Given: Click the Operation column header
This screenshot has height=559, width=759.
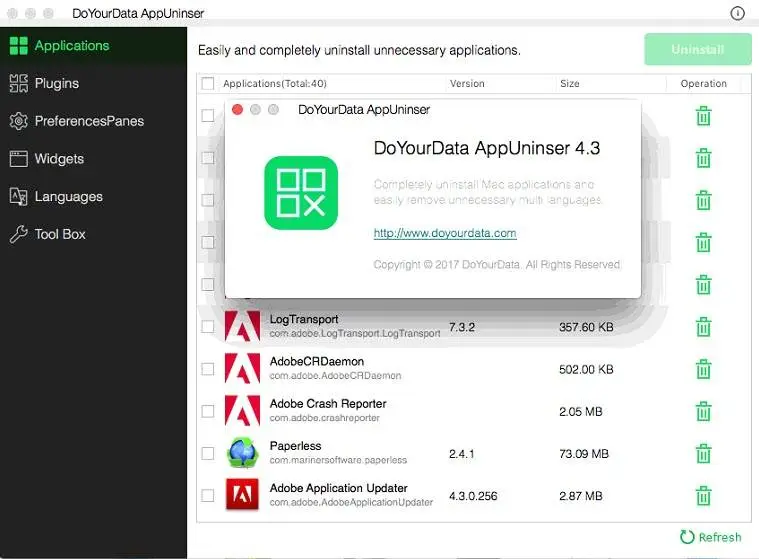Looking at the screenshot, I should [x=703, y=84].
